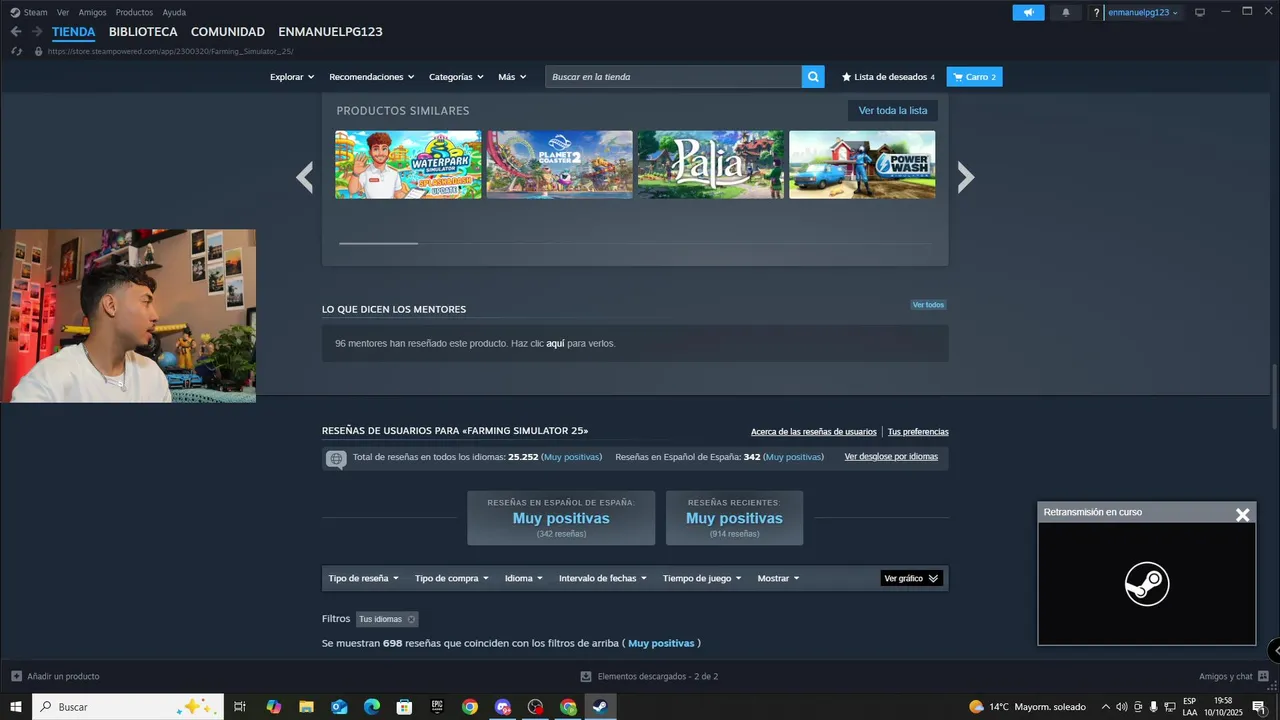Expand the Ver gráfico toggle
The width and height of the screenshot is (1280, 720).
[x=912, y=578]
